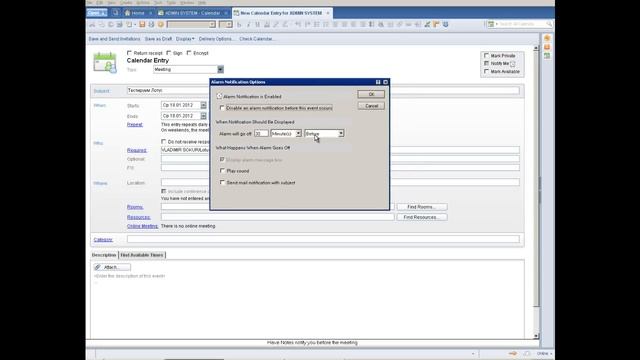
Task: Open the Minute(s) unit dropdown
Action: pos(298,133)
